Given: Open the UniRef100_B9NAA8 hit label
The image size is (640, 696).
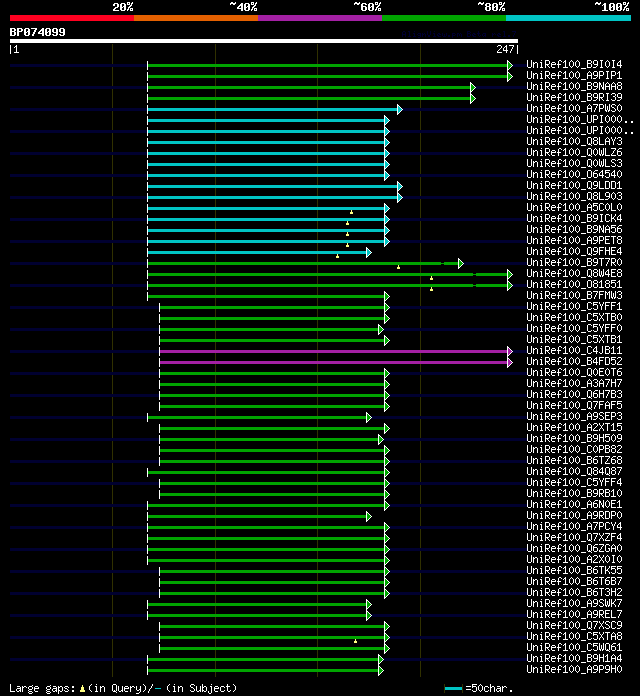Looking at the screenshot, I should 574,86.
